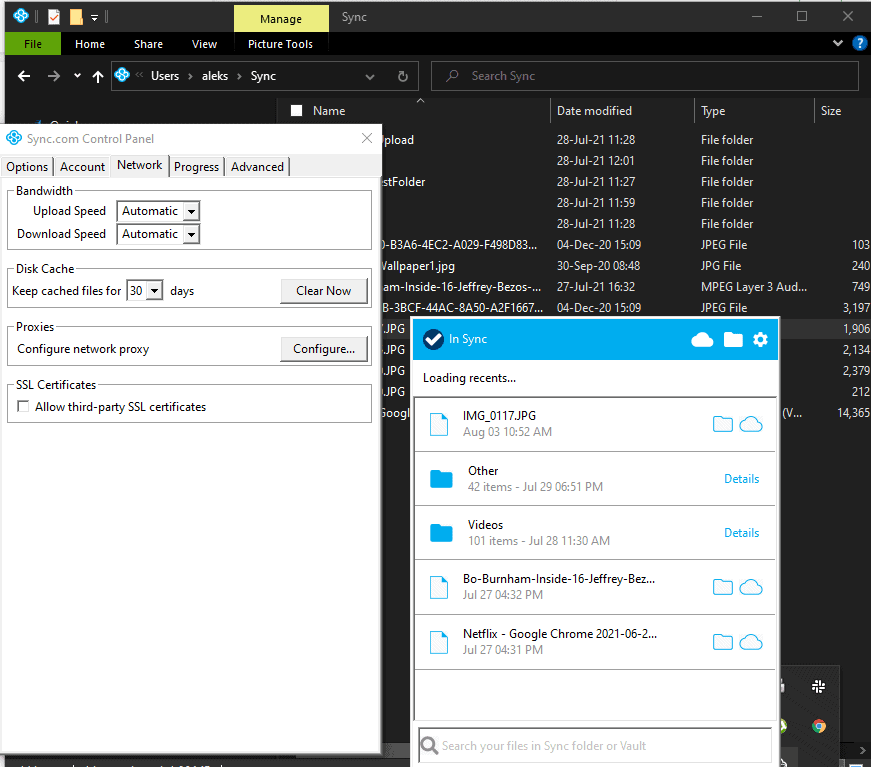
Task: Open the Sync cloud web panel icon
Action: pyautogui.click(x=702, y=340)
